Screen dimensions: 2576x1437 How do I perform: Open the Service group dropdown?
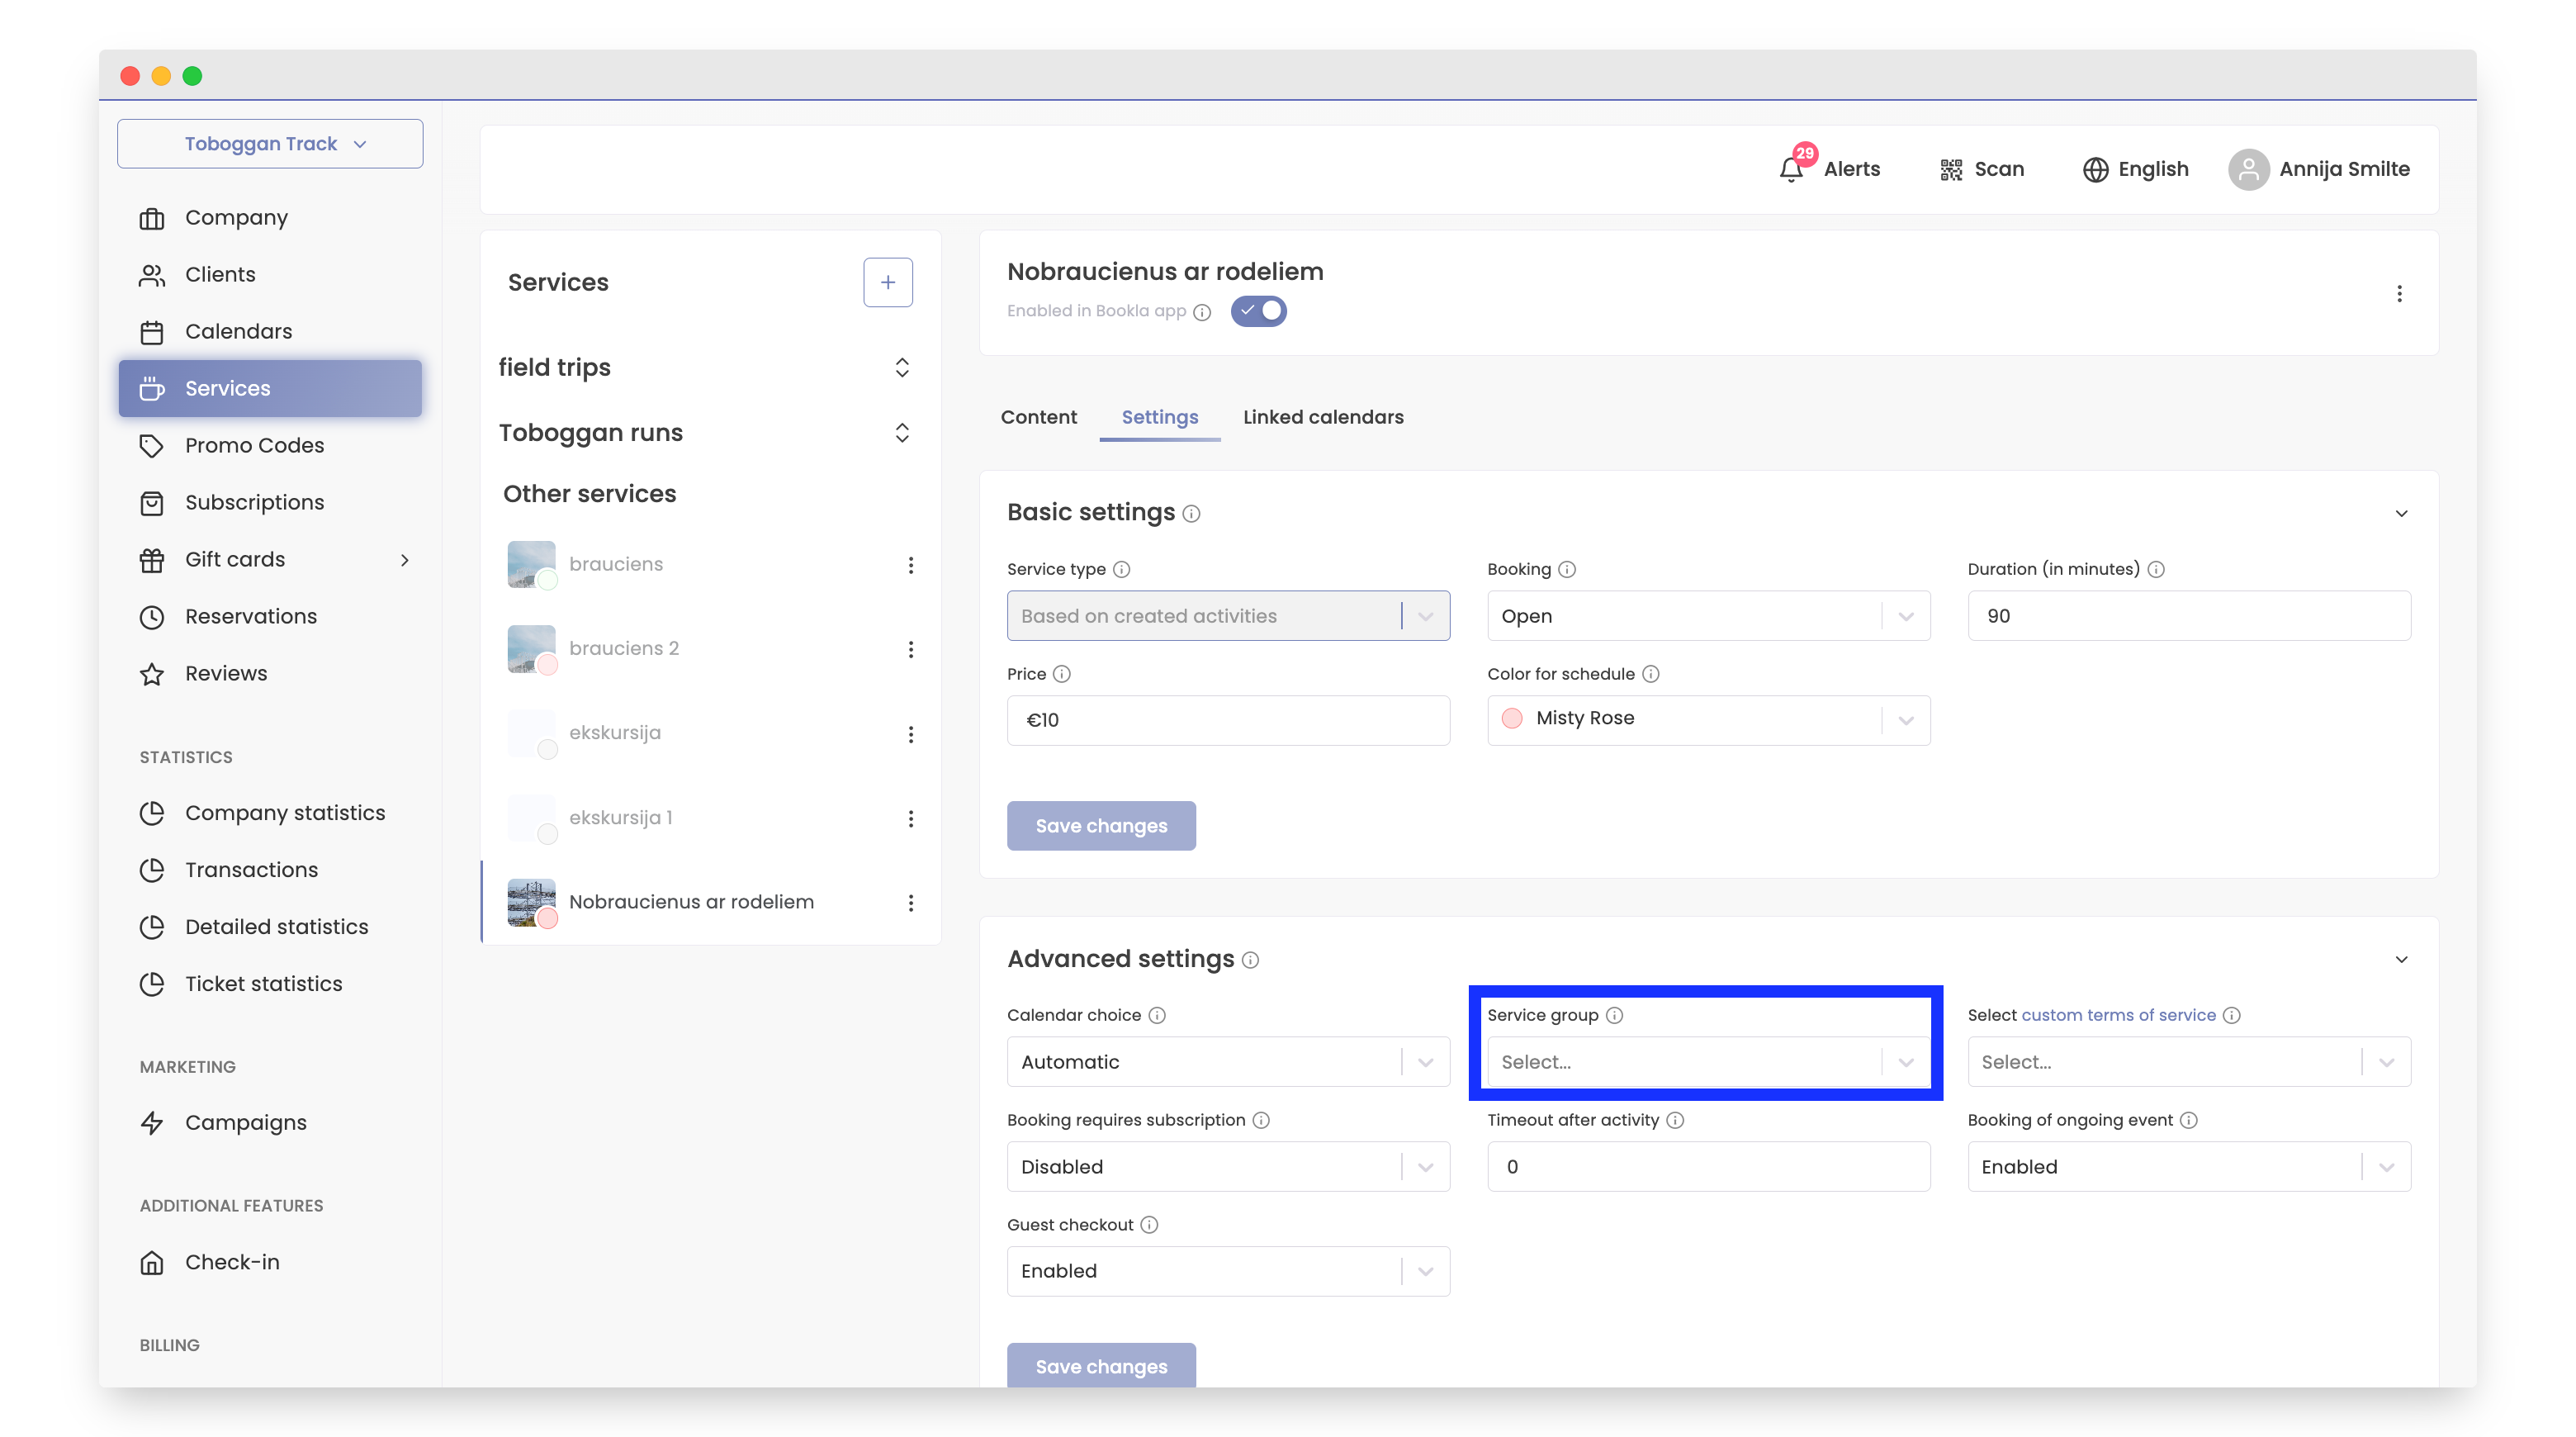click(1707, 1061)
